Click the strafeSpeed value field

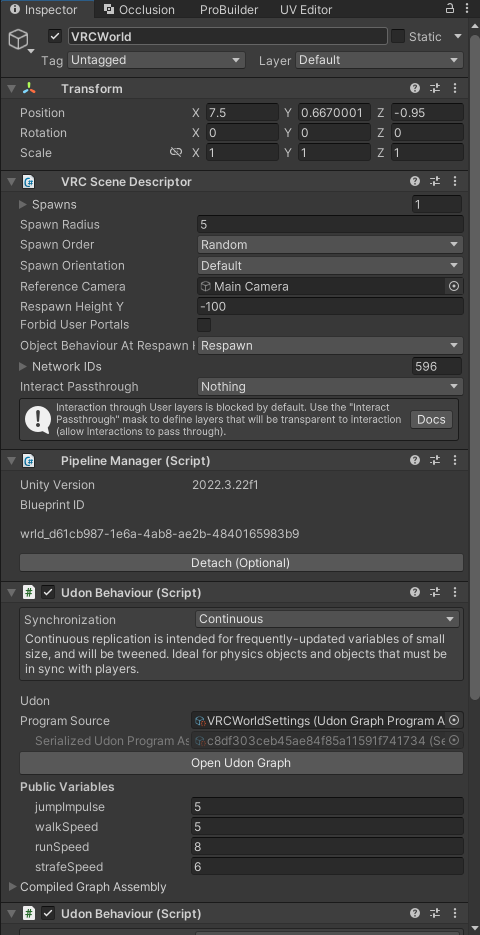(x=327, y=867)
